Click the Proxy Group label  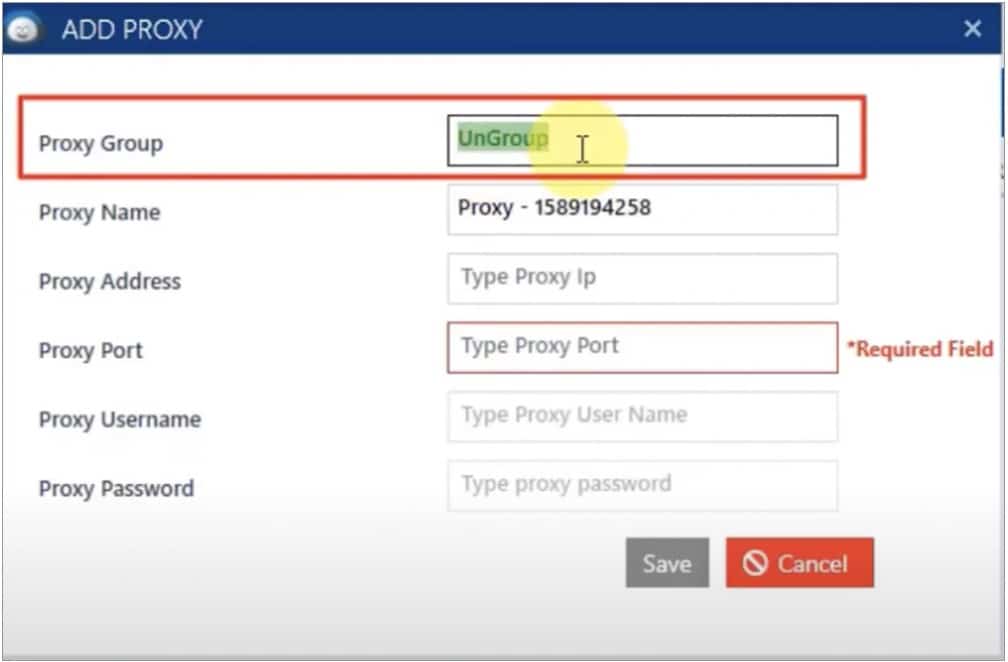click(101, 143)
